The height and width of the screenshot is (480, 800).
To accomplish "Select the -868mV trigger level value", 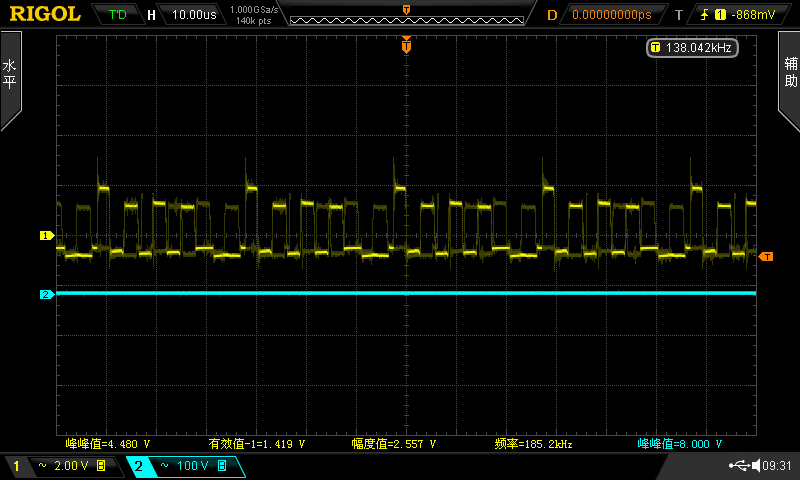I will 753,15.
